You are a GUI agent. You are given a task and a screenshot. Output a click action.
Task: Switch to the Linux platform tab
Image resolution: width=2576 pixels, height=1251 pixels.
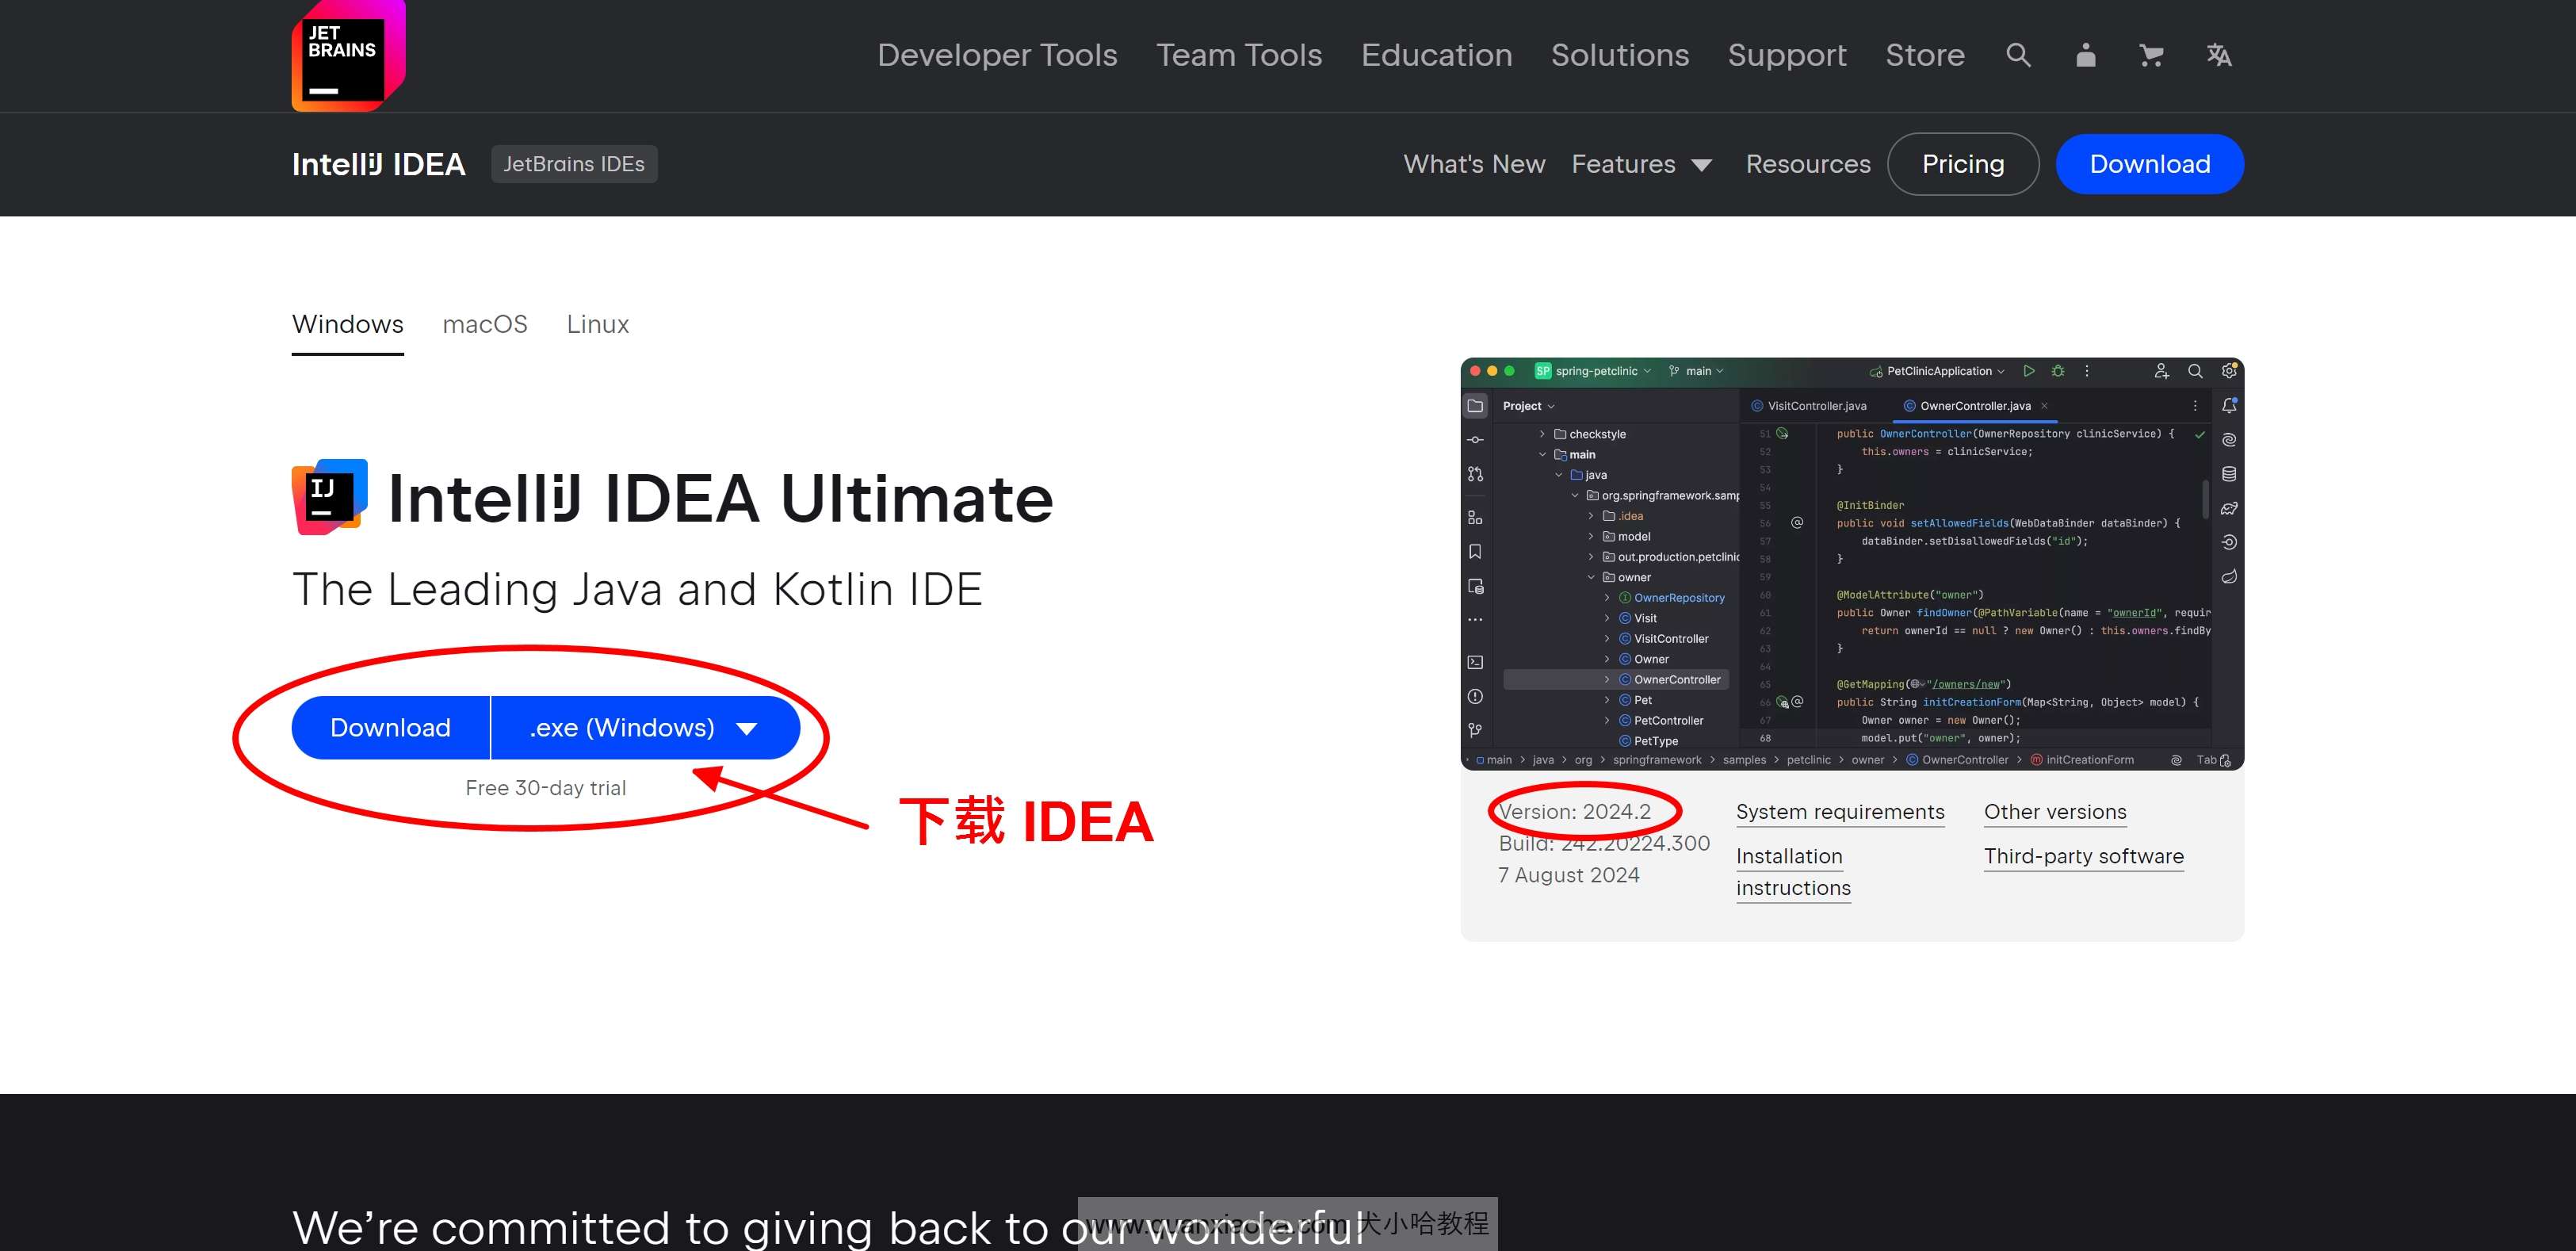[x=598, y=324]
